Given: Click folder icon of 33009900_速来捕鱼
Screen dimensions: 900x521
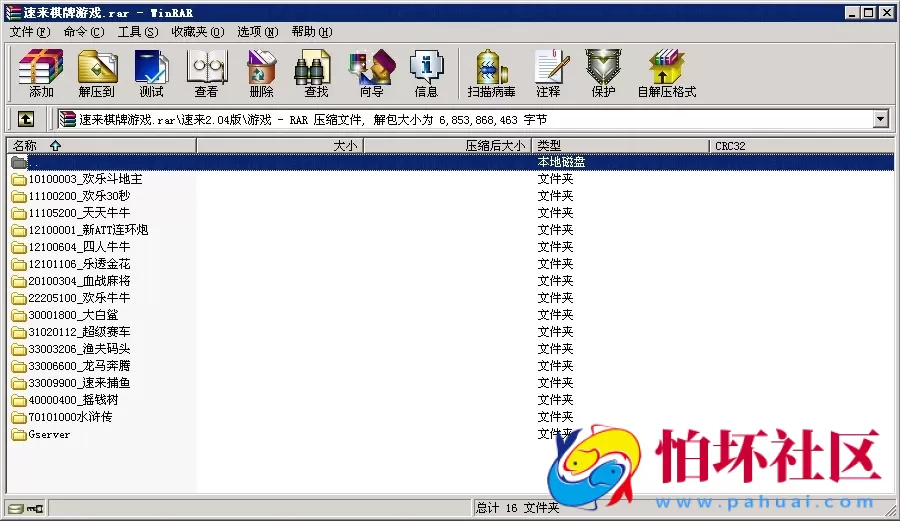Looking at the screenshot, I should click(x=19, y=383).
